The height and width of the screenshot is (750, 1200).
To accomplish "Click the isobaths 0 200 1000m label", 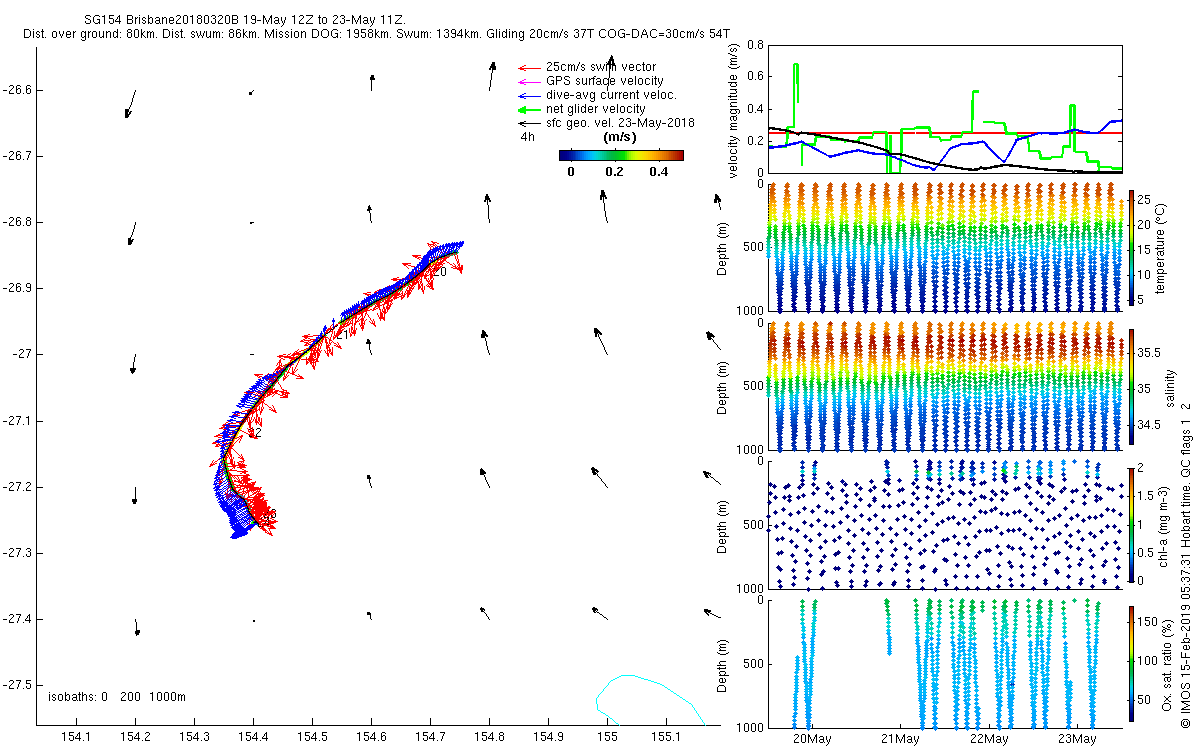I will (x=116, y=696).
